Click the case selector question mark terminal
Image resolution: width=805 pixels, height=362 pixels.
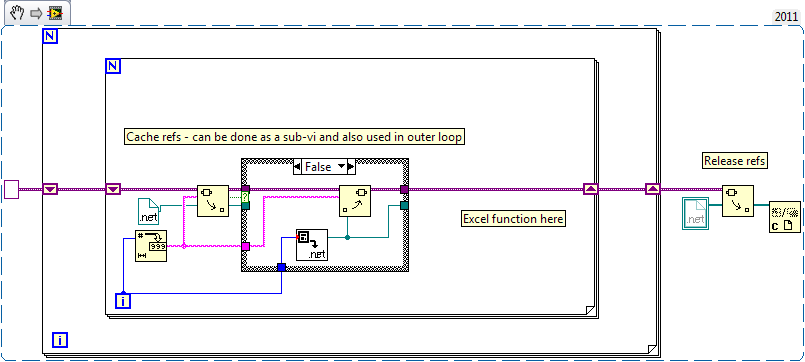coord(245,197)
